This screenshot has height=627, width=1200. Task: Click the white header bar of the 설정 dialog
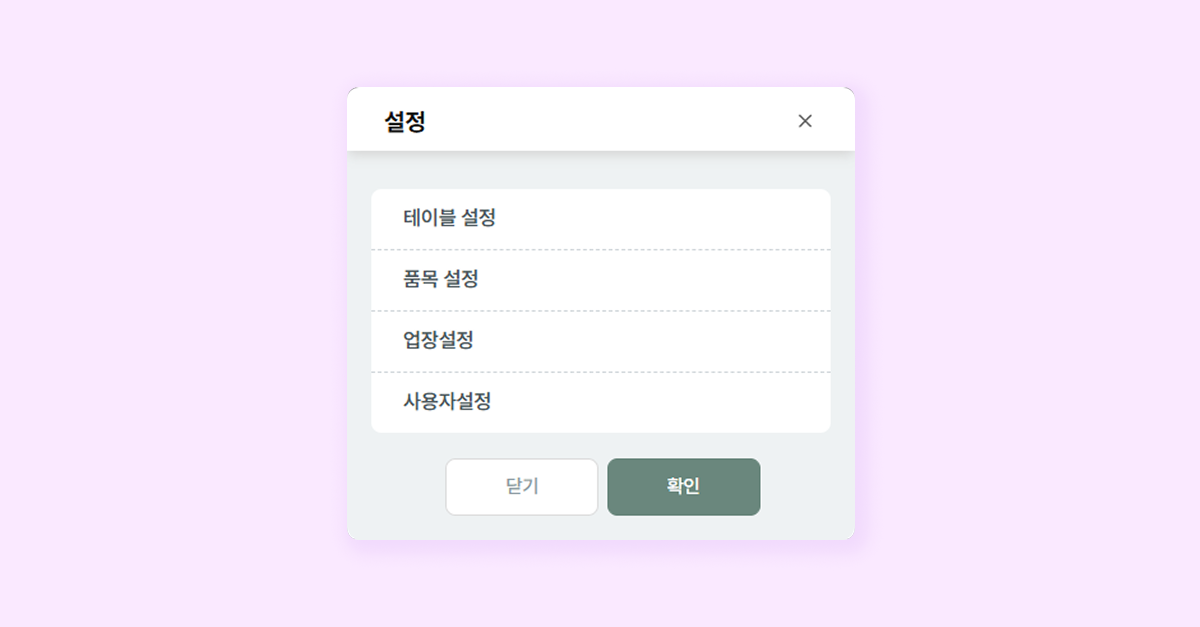click(x=600, y=120)
